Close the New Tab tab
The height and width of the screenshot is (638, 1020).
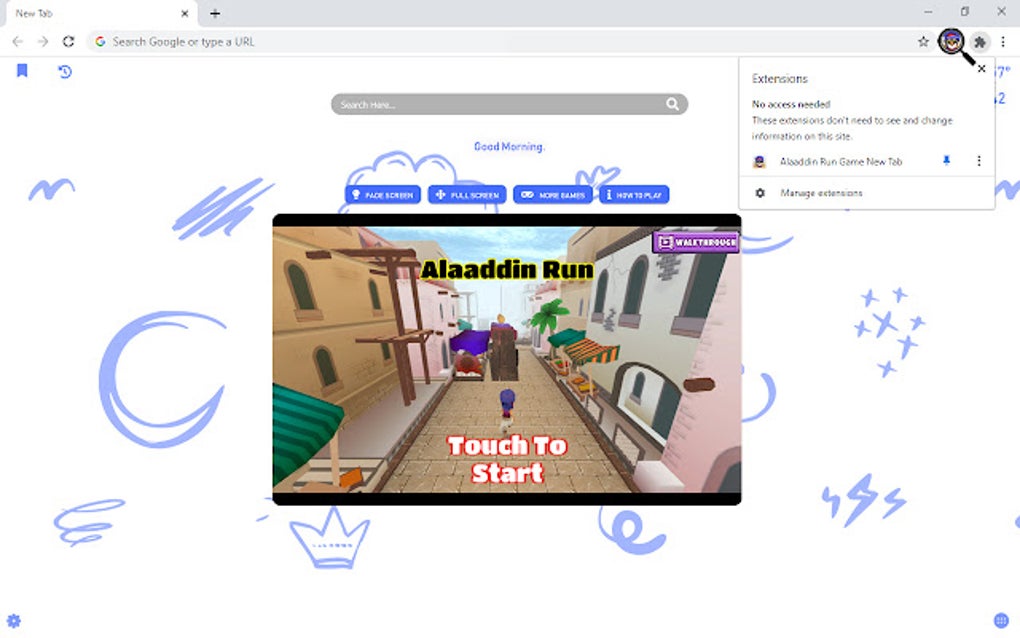click(185, 13)
